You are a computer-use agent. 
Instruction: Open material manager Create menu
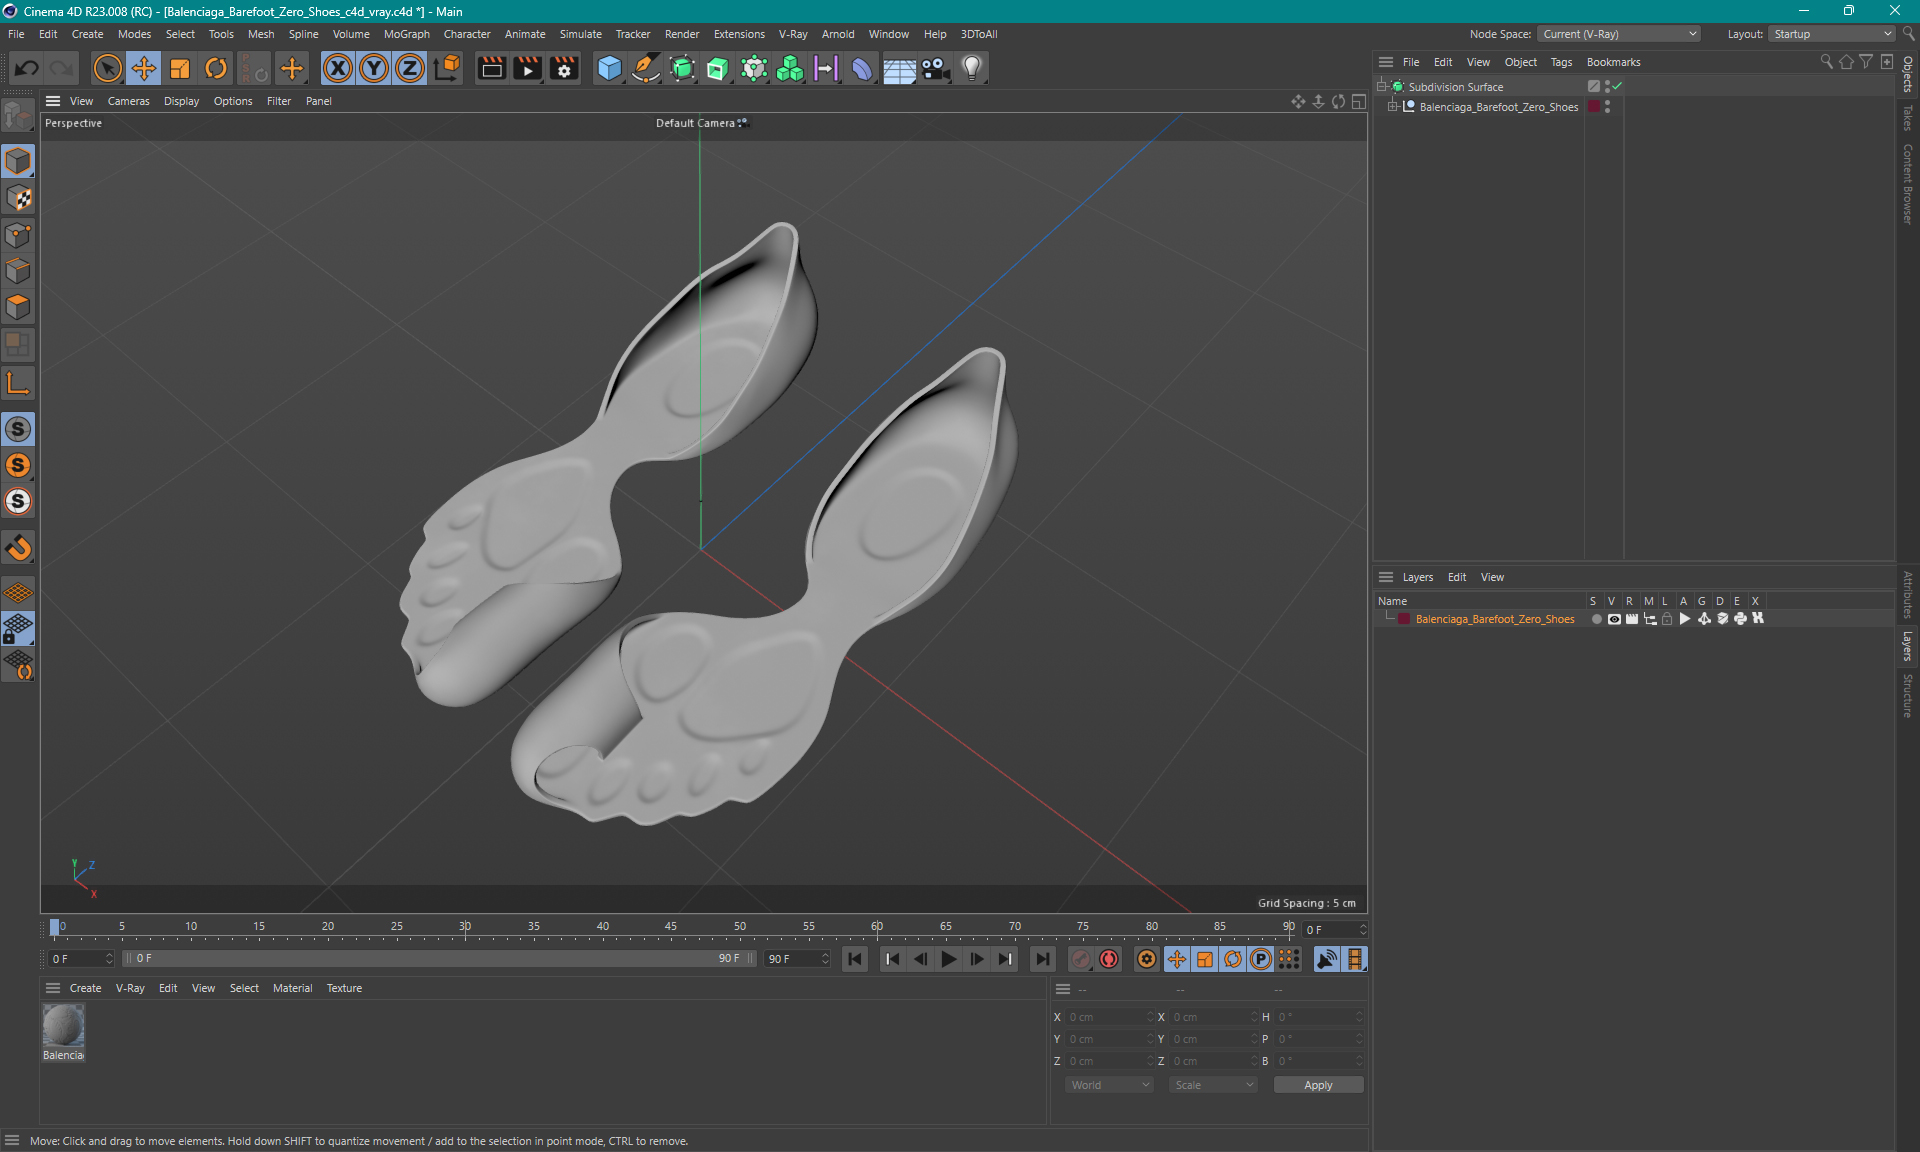pyautogui.click(x=85, y=988)
